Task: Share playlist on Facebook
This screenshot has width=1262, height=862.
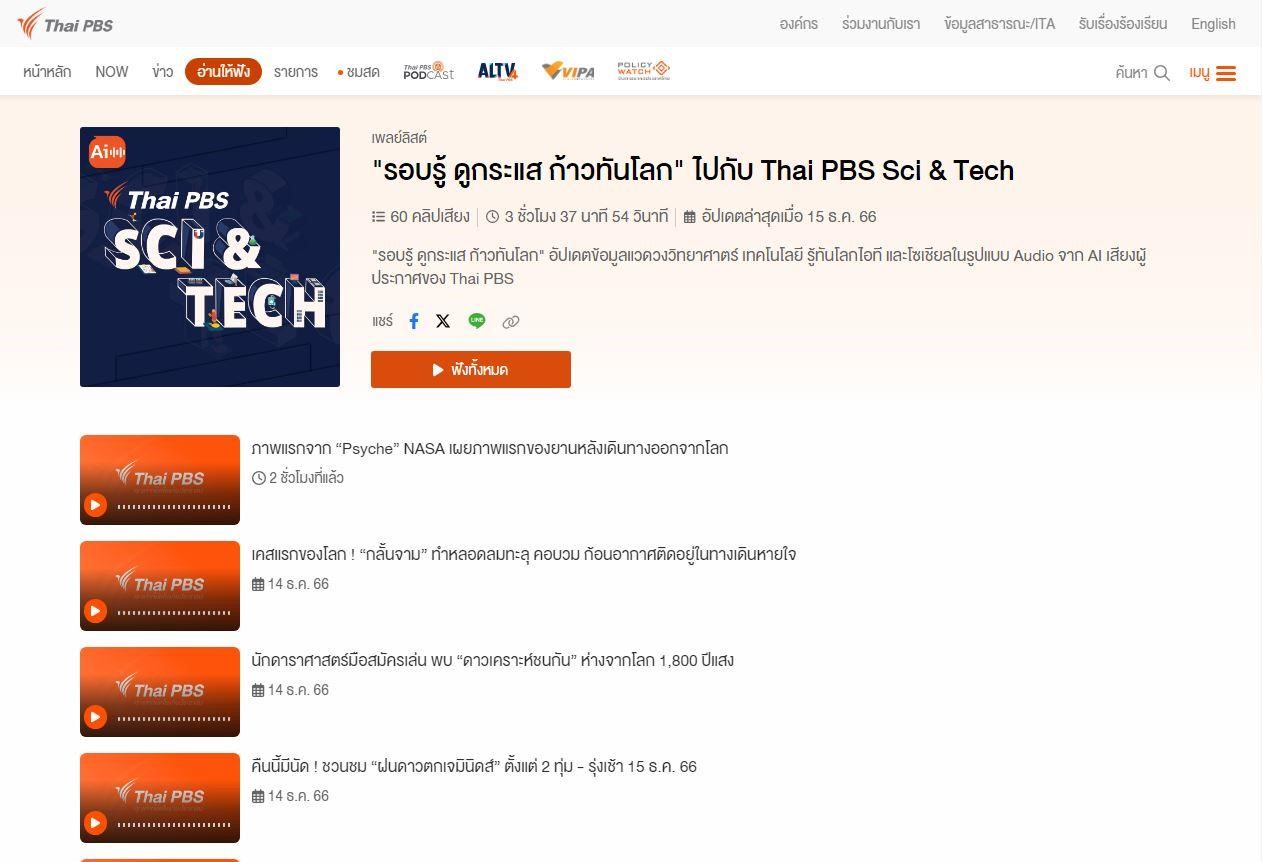Action: (x=414, y=321)
